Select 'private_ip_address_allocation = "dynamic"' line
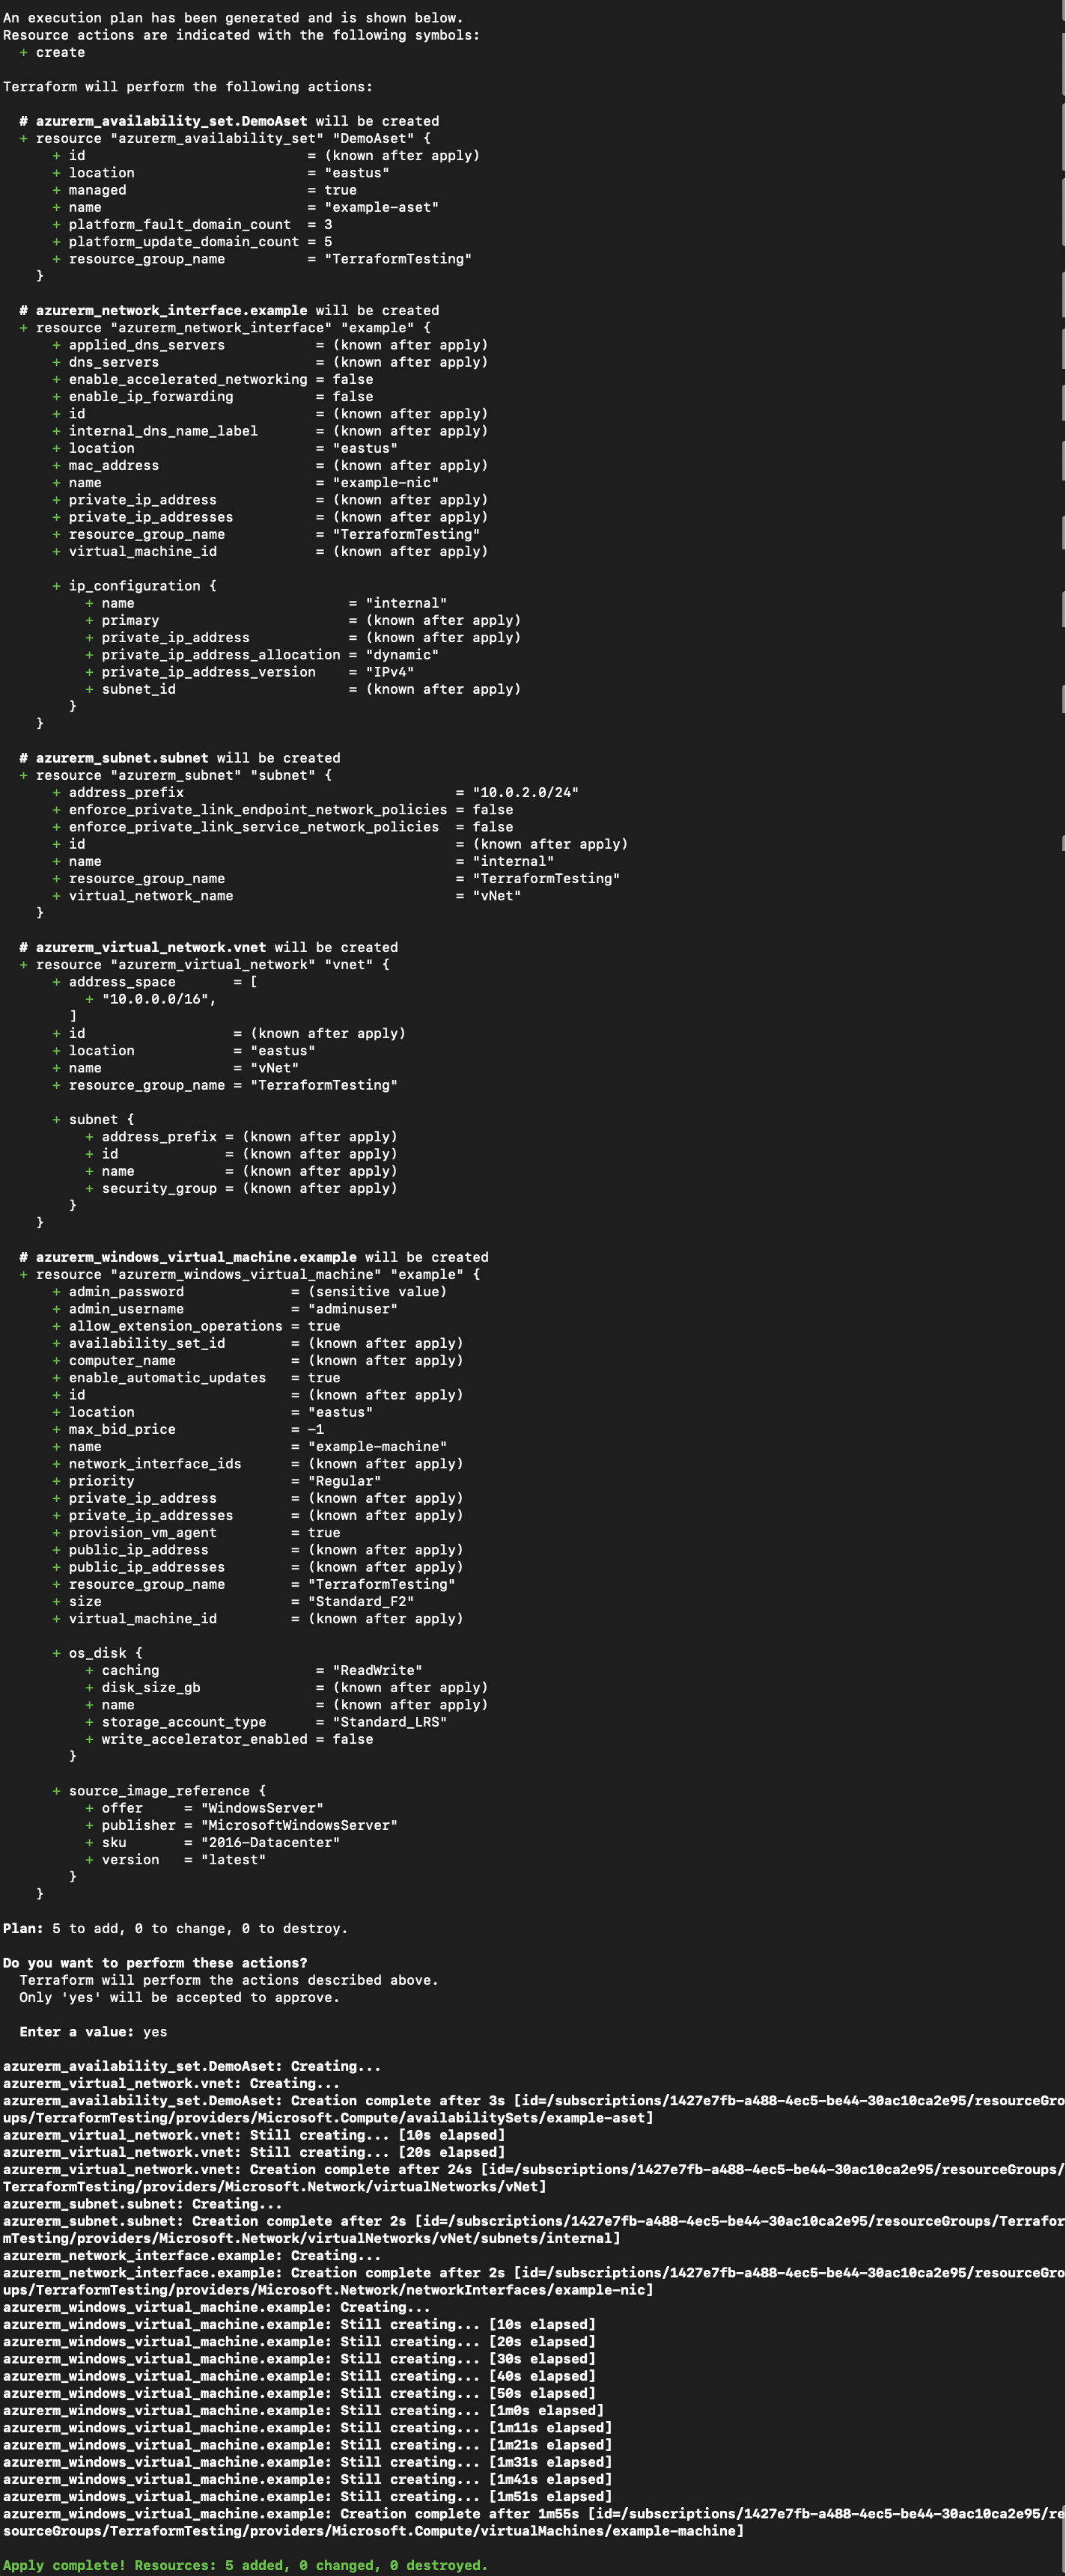Viewport: 1066px width, 2576px height. click(262, 655)
